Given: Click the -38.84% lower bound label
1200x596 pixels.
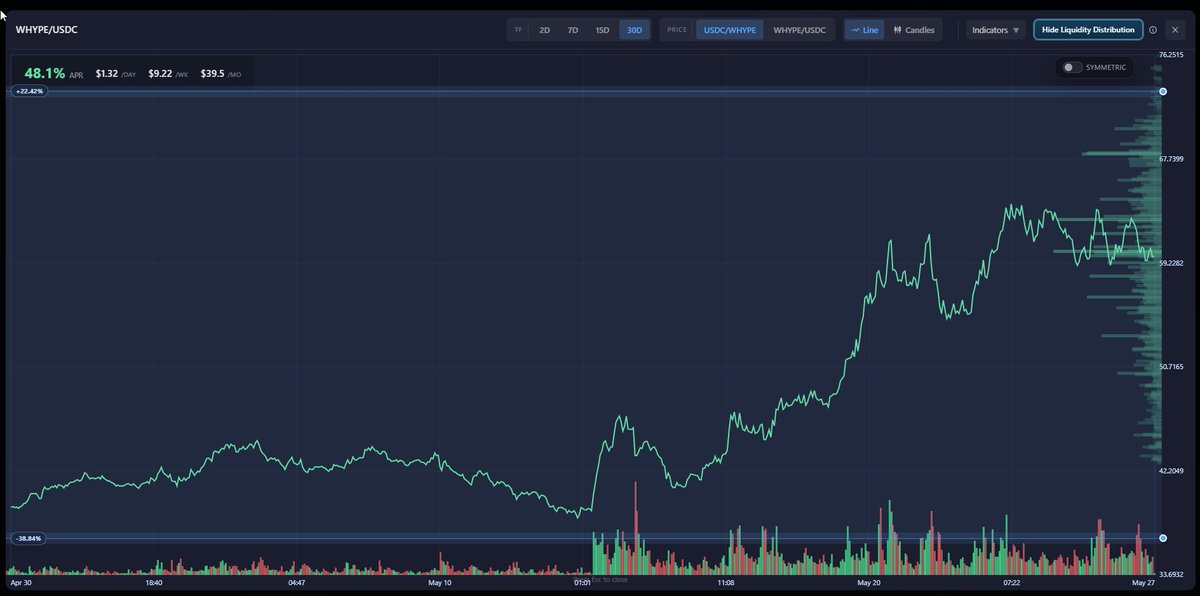Looking at the screenshot, I should (29, 538).
